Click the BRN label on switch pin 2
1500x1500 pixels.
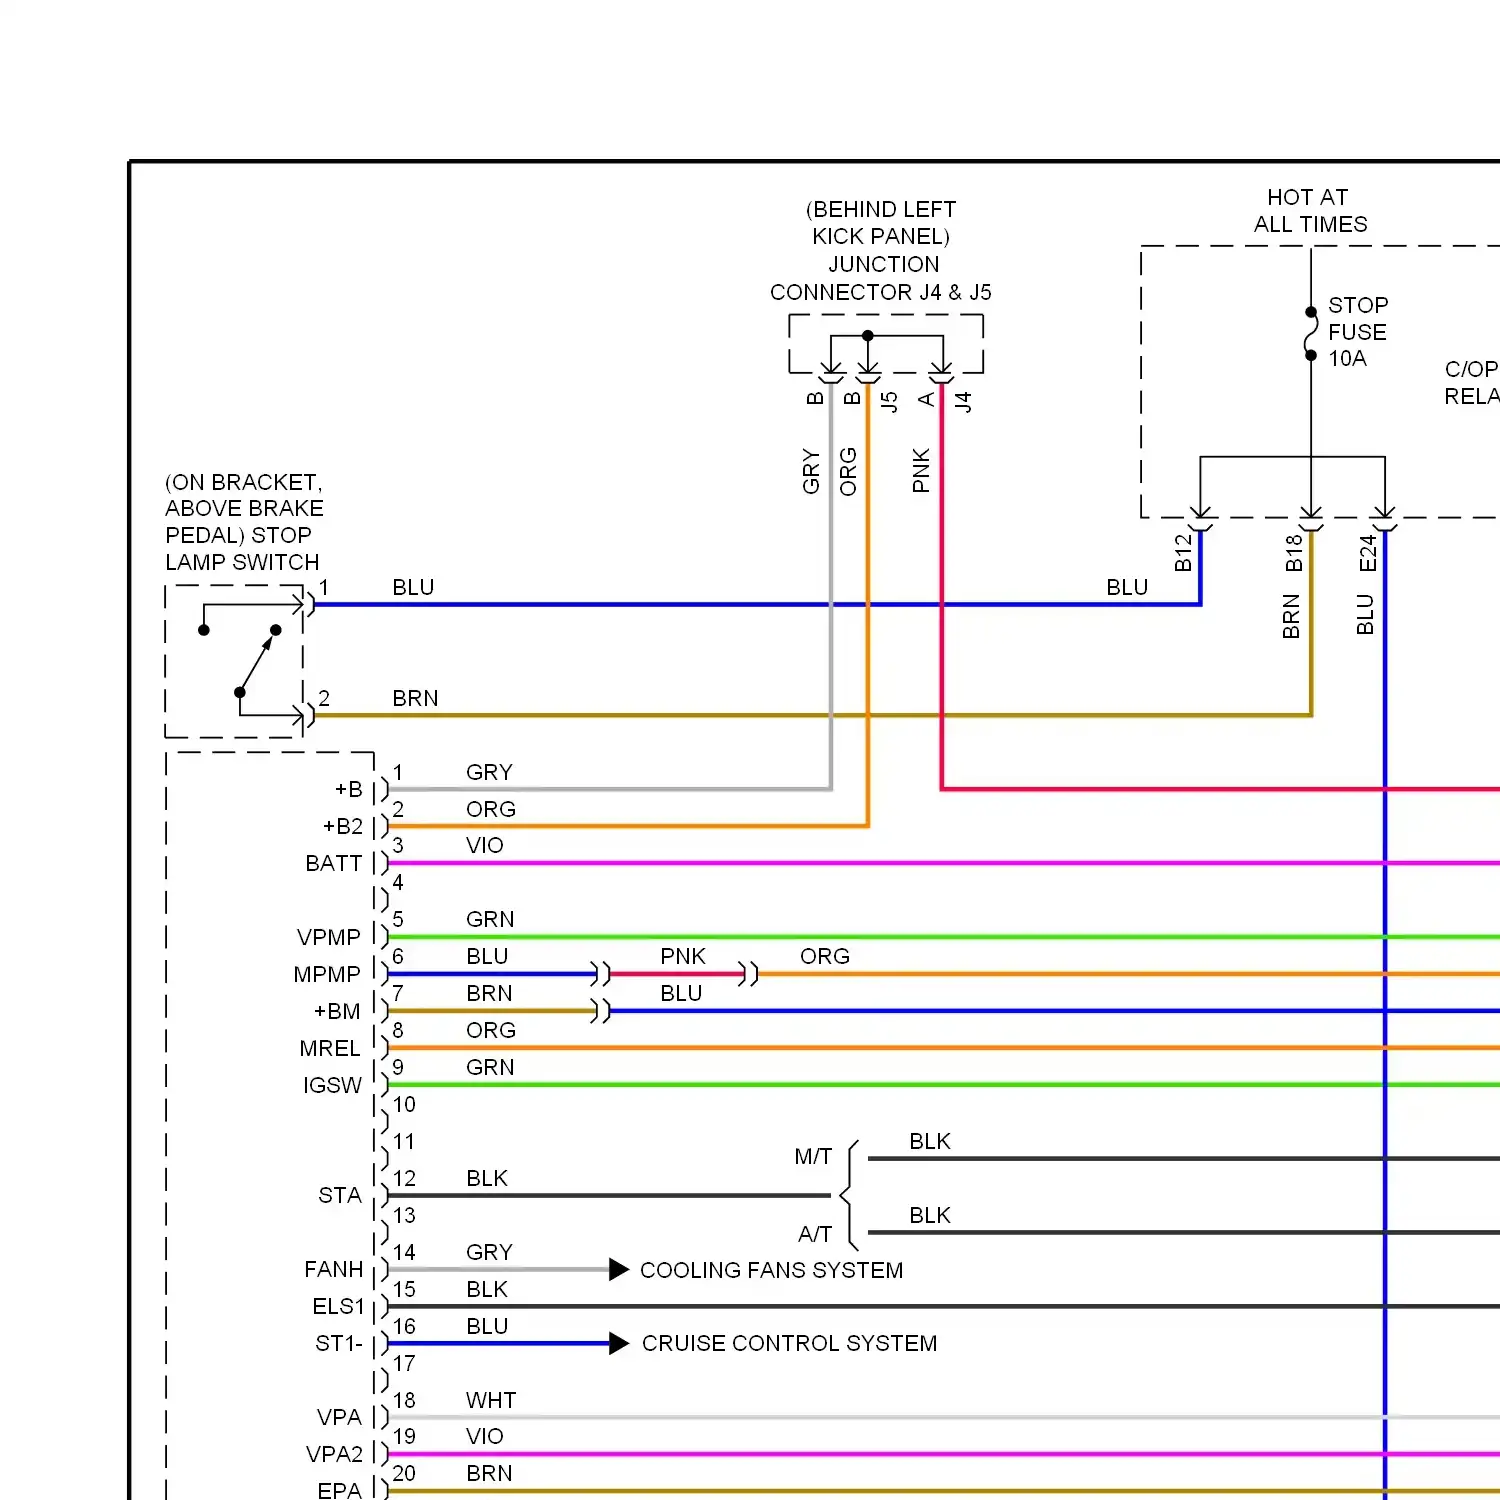pyautogui.click(x=415, y=699)
